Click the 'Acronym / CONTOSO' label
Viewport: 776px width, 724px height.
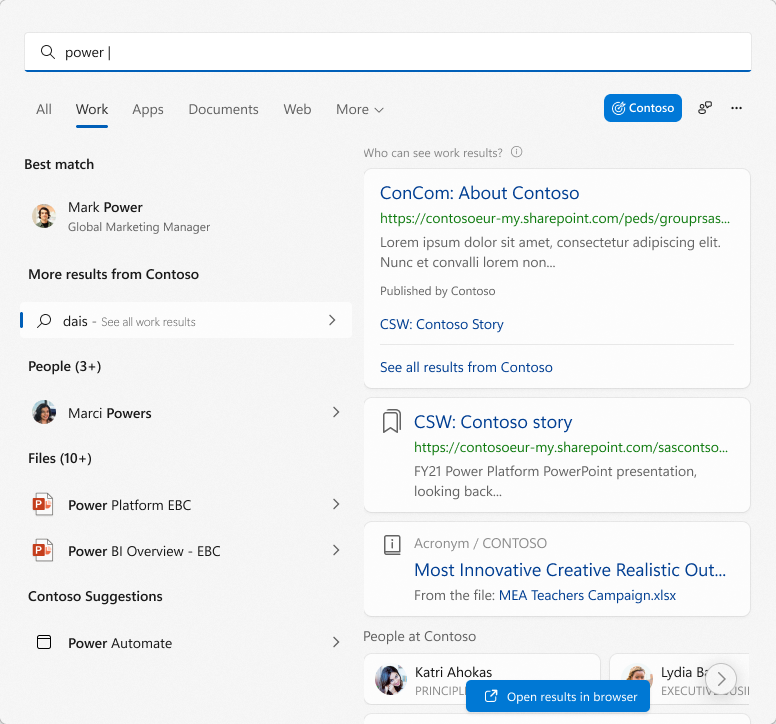point(480,543)
